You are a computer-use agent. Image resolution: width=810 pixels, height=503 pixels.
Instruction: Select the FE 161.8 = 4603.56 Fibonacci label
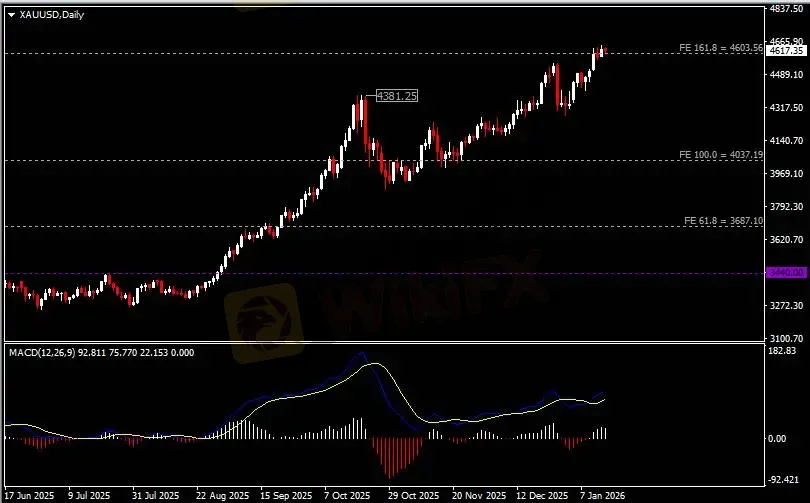(x=720, y=47)
